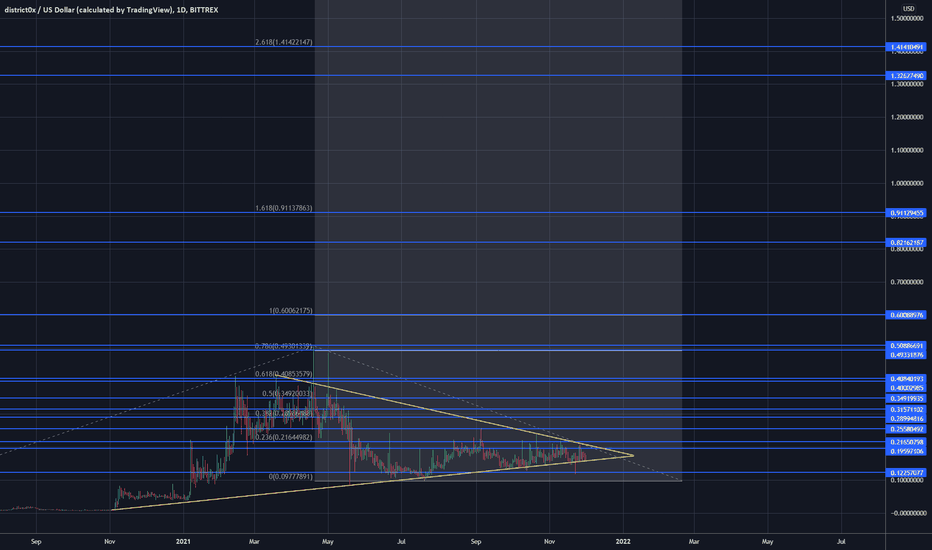Select the 0.40840193 price label

pyautogui.click(x=906, y=379)
